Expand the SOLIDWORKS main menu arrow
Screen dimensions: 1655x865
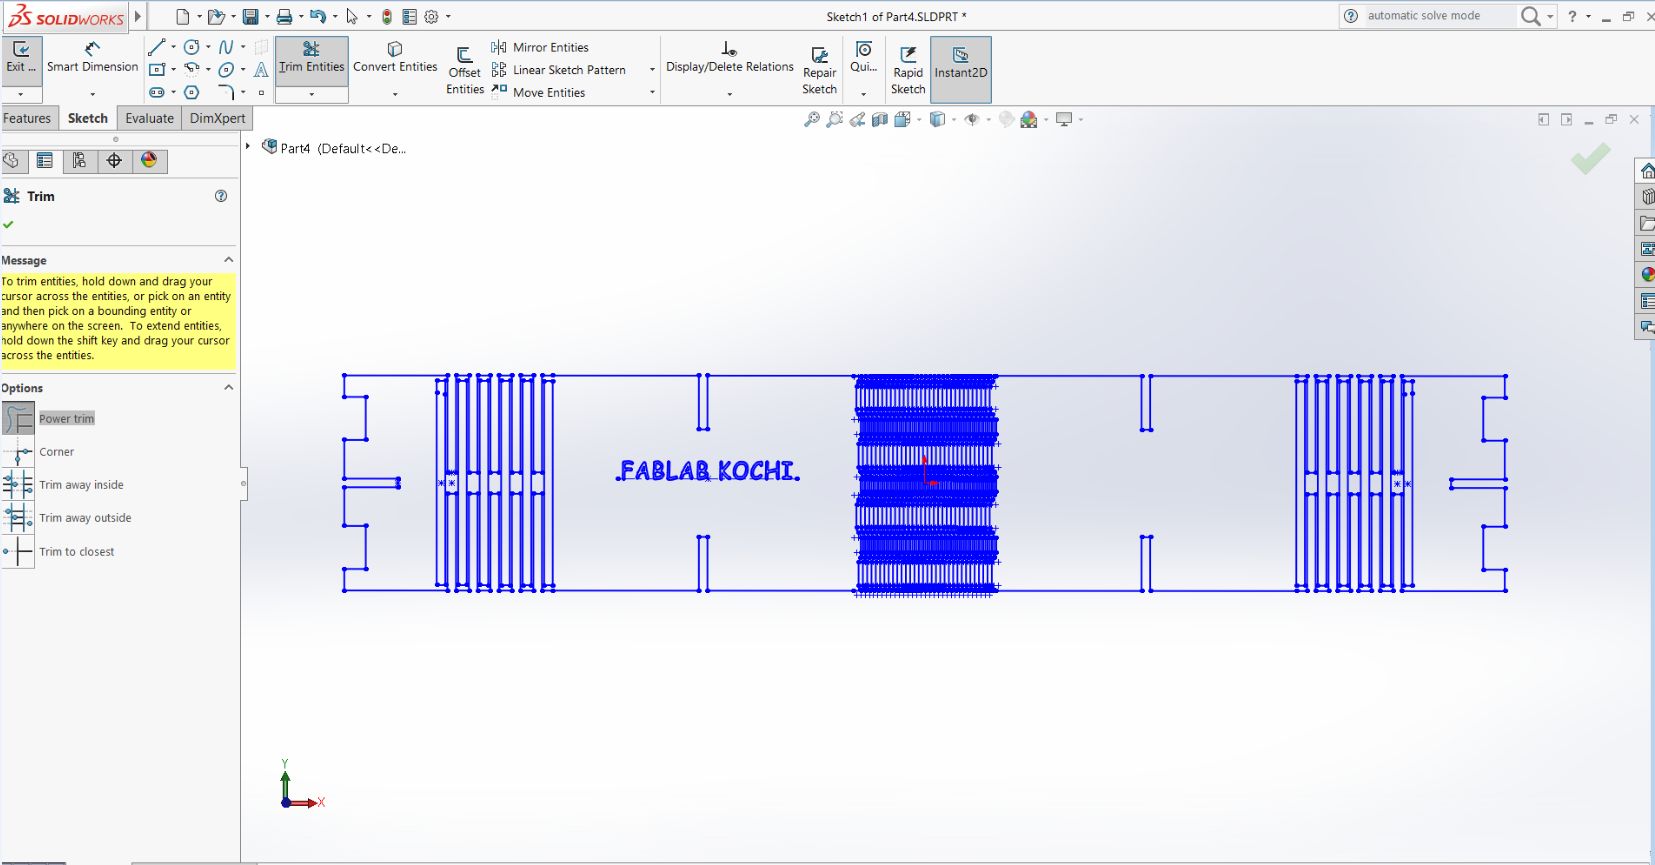coord(138,16)
